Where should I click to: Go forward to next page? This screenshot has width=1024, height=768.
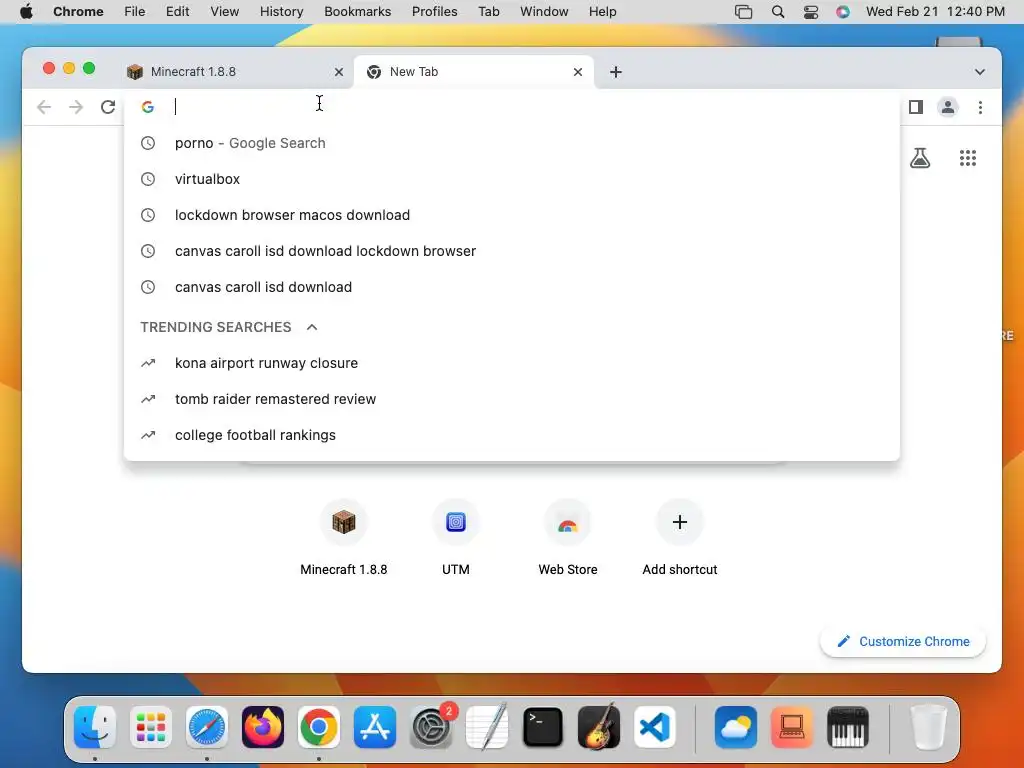(76, 107)
